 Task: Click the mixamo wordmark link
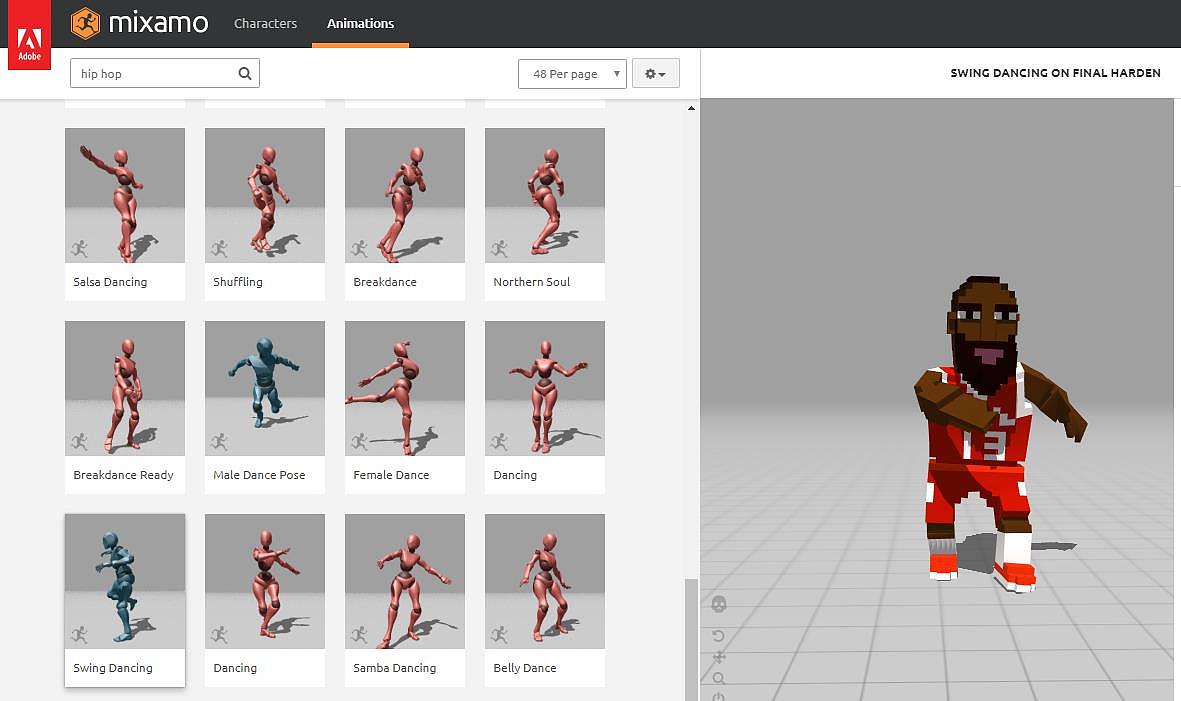[x=158, y=23]
